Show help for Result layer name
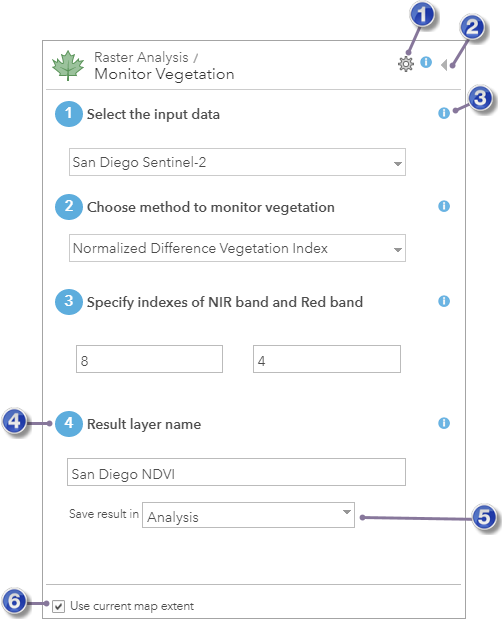 point(444,423)
